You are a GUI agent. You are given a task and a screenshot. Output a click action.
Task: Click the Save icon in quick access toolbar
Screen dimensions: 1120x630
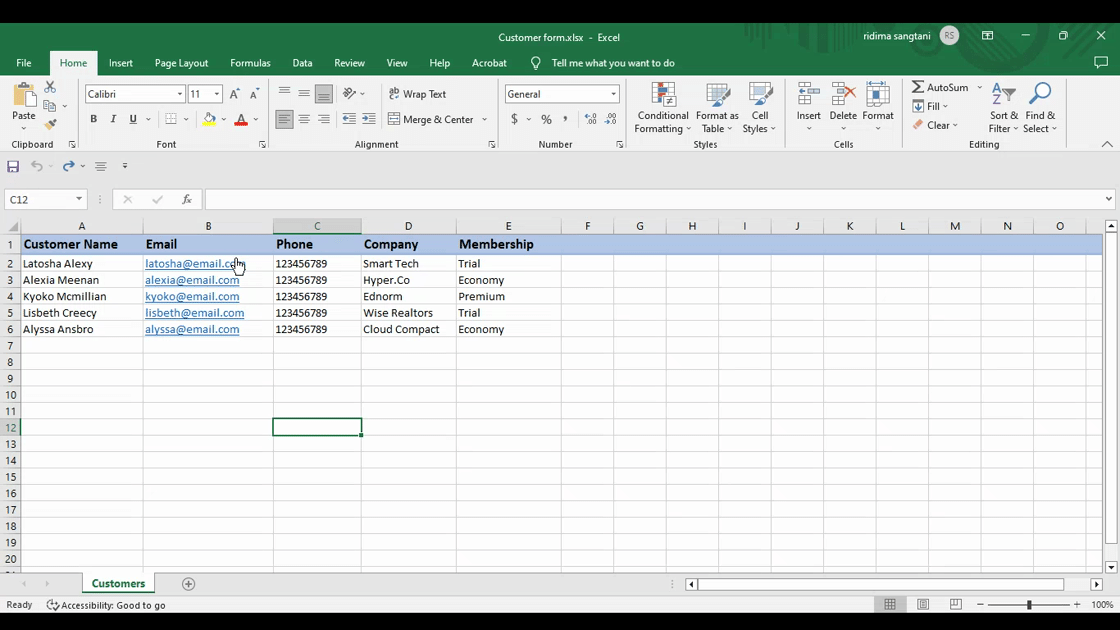click(13, 166)
